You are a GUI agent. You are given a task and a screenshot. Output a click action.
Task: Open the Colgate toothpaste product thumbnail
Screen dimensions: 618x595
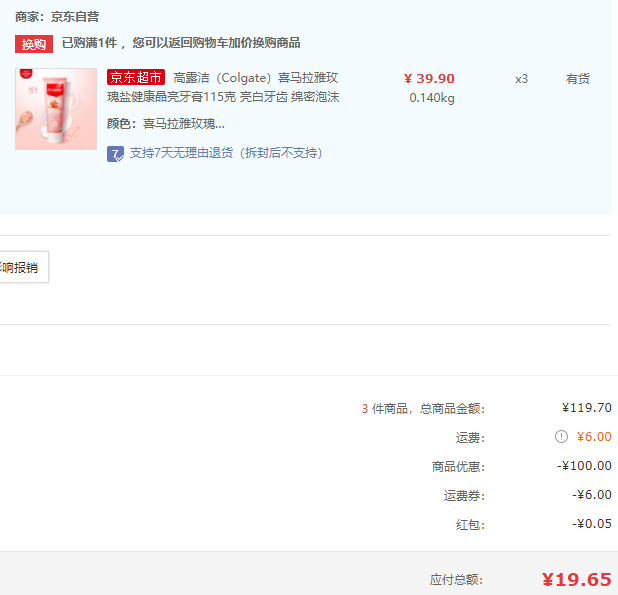(x=56, y=109)
